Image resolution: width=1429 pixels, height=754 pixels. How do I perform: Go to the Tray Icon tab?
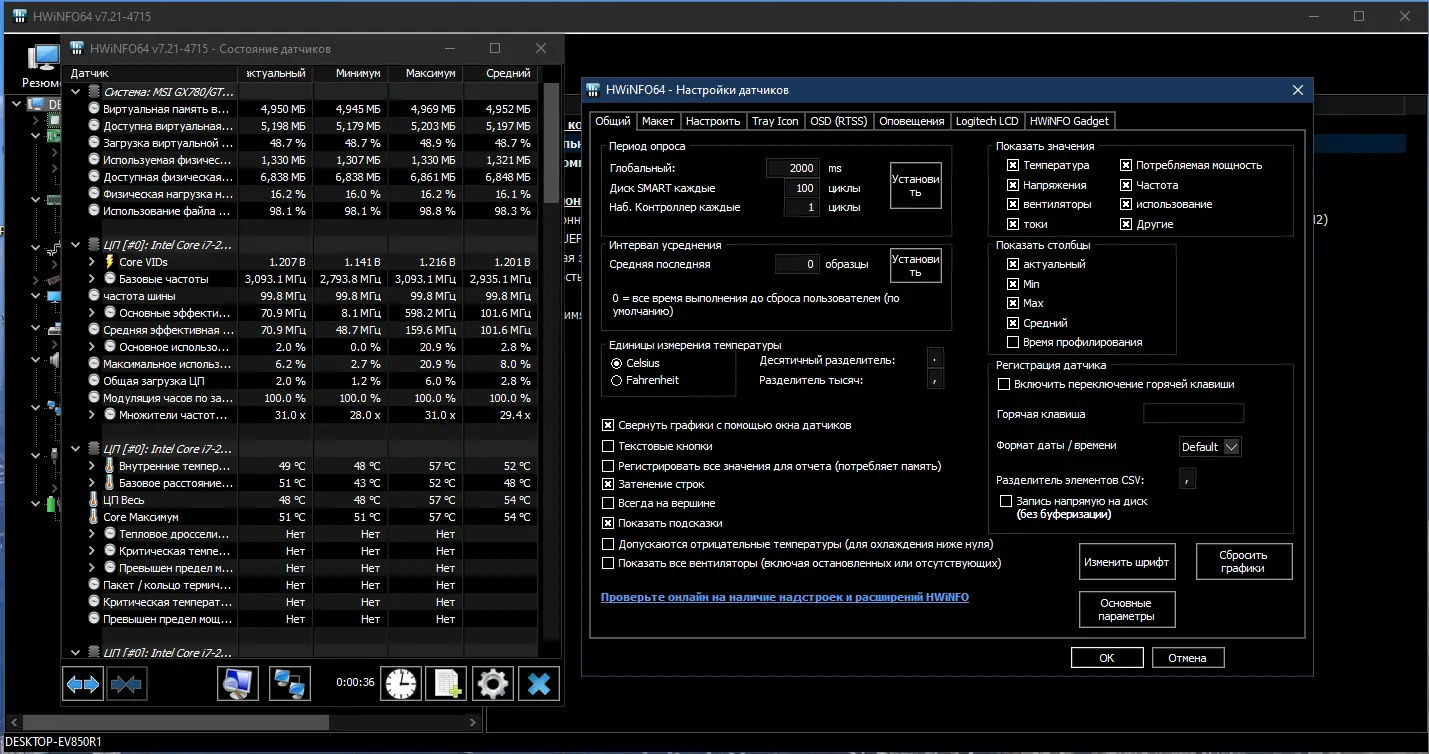coord(775,121)
